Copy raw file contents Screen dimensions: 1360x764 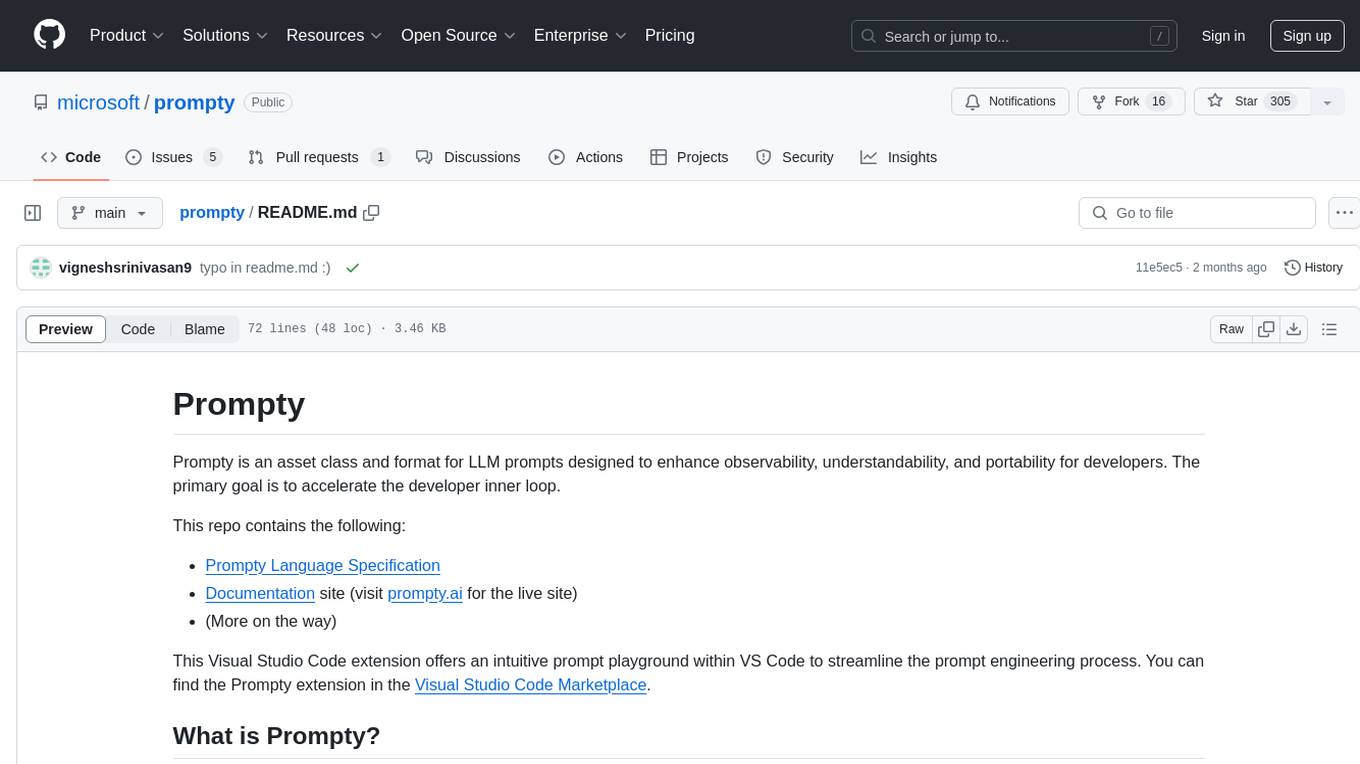[1266, 329]
